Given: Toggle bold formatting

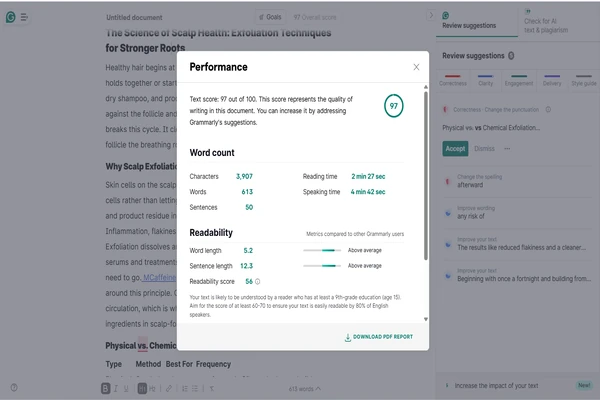Looking at the screenshot, I should (x=106, y=388).
